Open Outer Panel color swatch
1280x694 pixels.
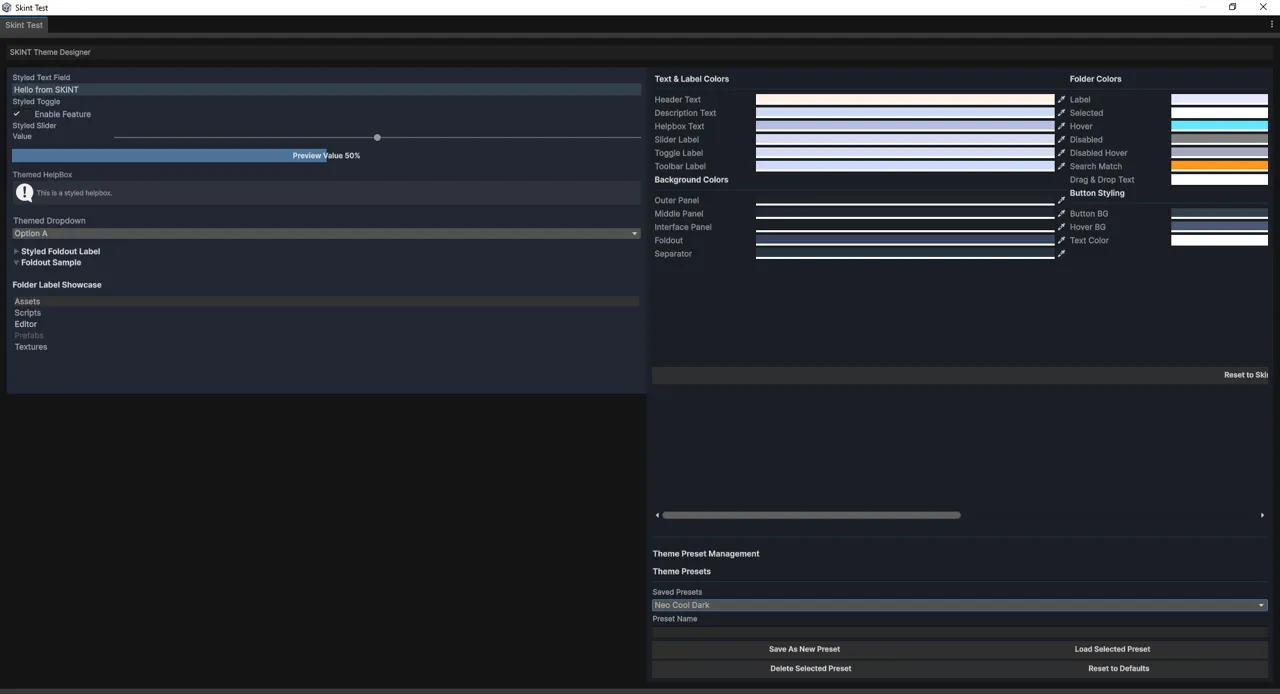click(905, 200)
